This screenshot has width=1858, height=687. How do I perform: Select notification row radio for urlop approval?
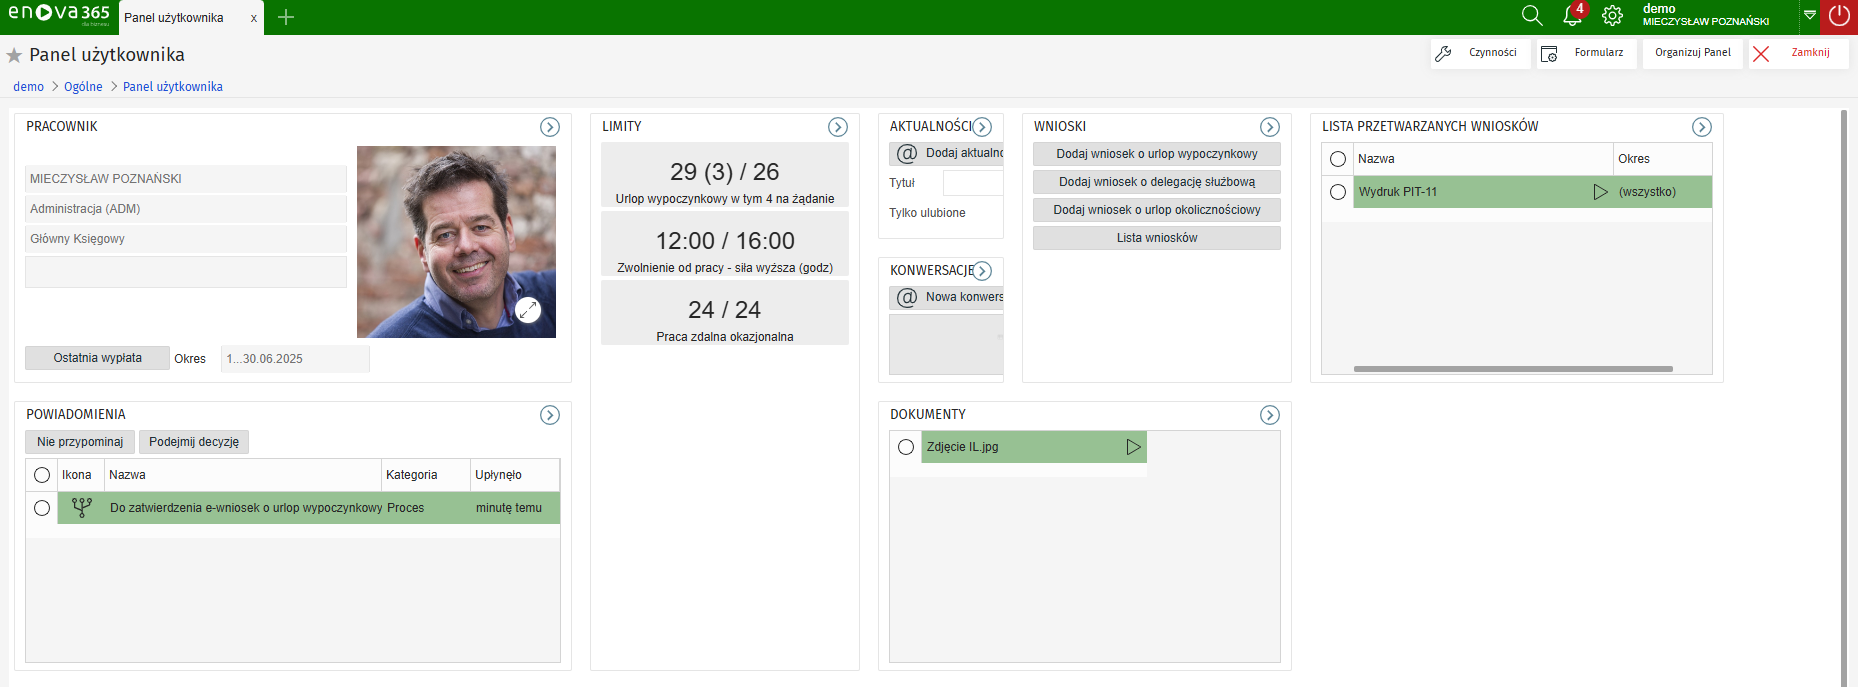click(x=42, y=508)
